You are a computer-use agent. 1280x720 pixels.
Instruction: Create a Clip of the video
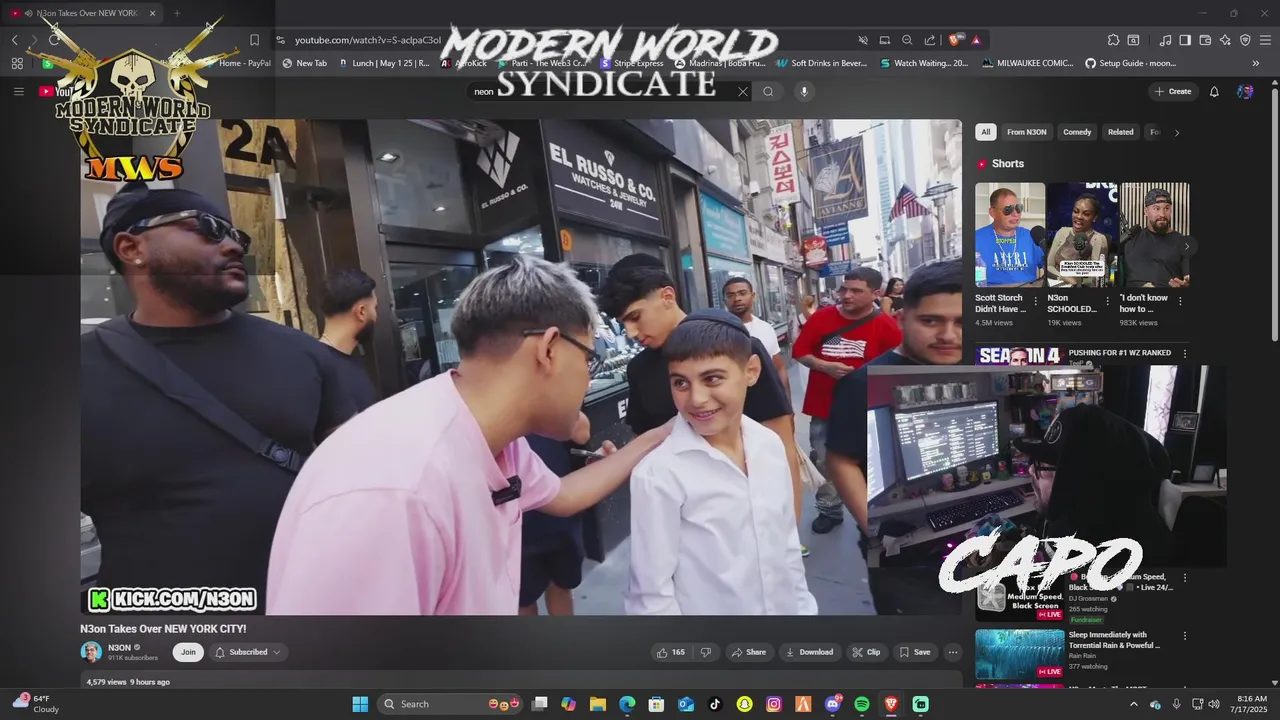[x=866, y=652]
